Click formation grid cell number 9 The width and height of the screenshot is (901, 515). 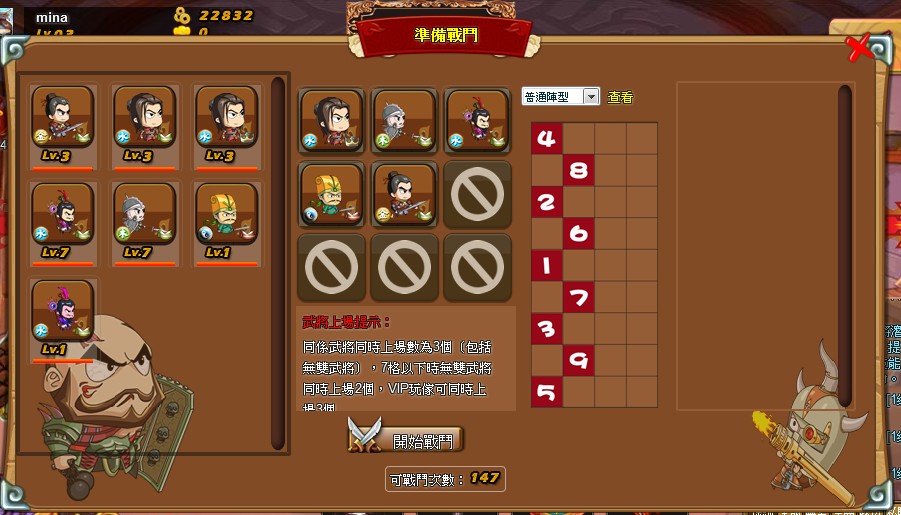tap(578, 360)
